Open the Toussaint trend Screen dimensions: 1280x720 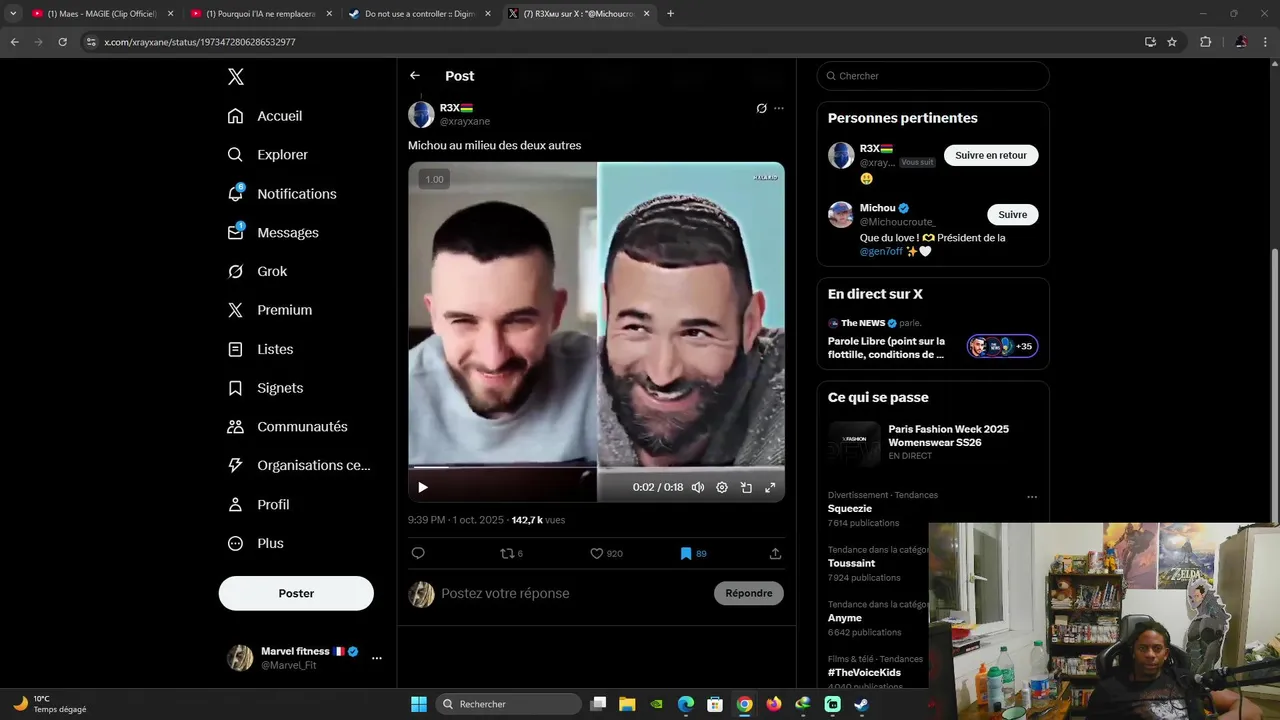click(851, 563)
